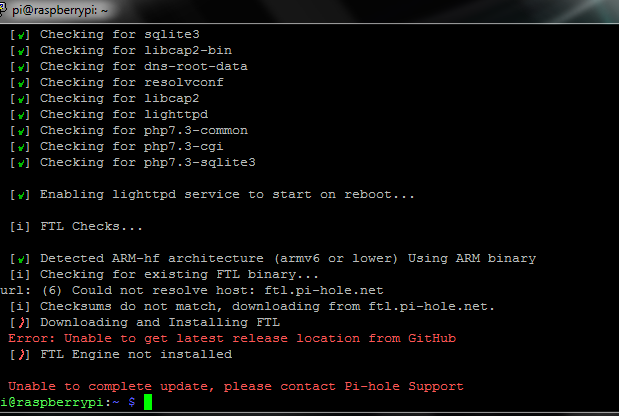
Task: Click the 'Checking for lighttpd' line
Action: 124,114
